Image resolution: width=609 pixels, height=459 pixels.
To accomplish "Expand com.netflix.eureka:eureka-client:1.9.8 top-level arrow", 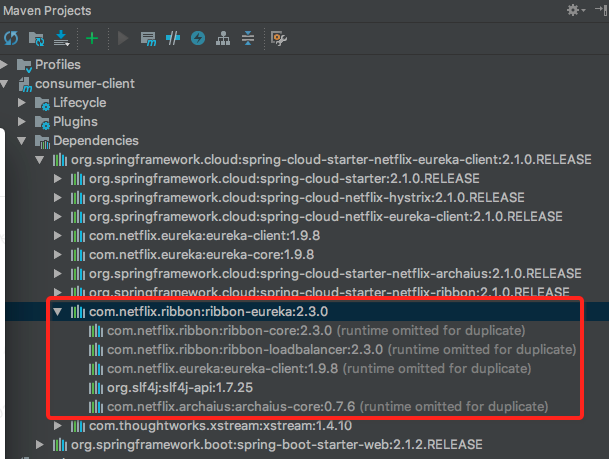I will coord(58,236).
